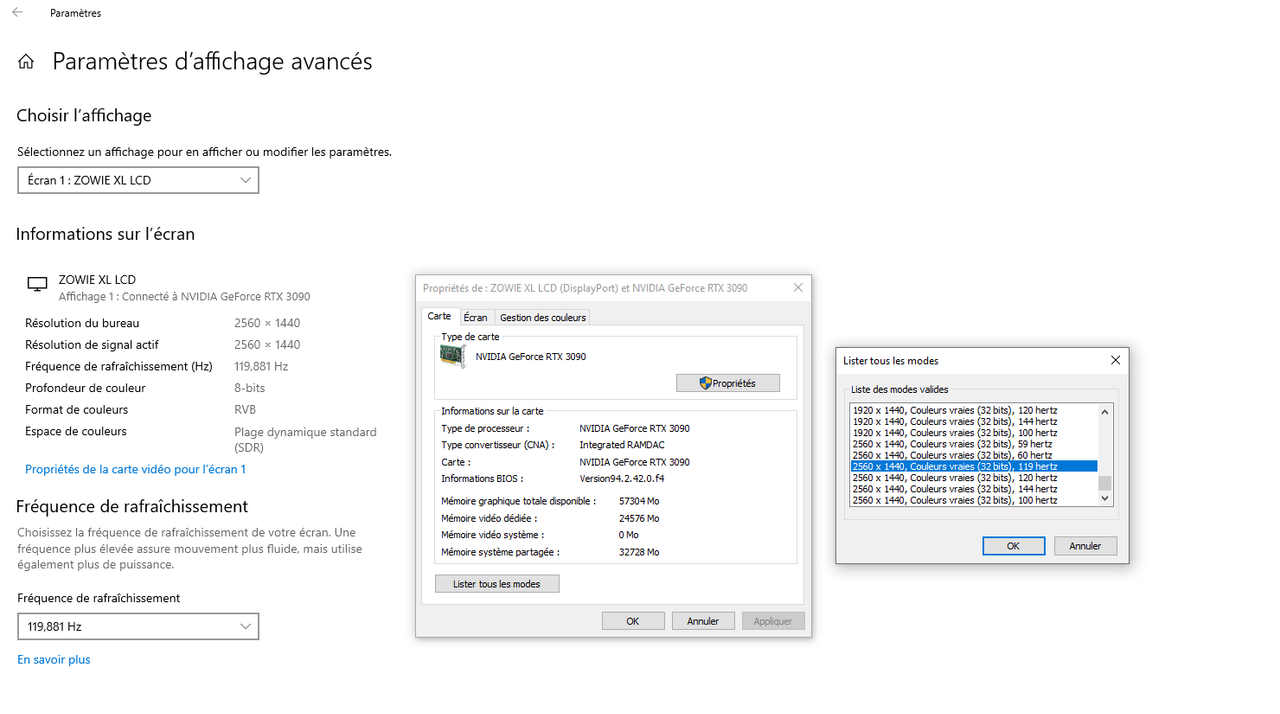This screenshot has height=714, width=1280.
Task: Click OK in Lister tous les modes dialog
Action: 1013,546
